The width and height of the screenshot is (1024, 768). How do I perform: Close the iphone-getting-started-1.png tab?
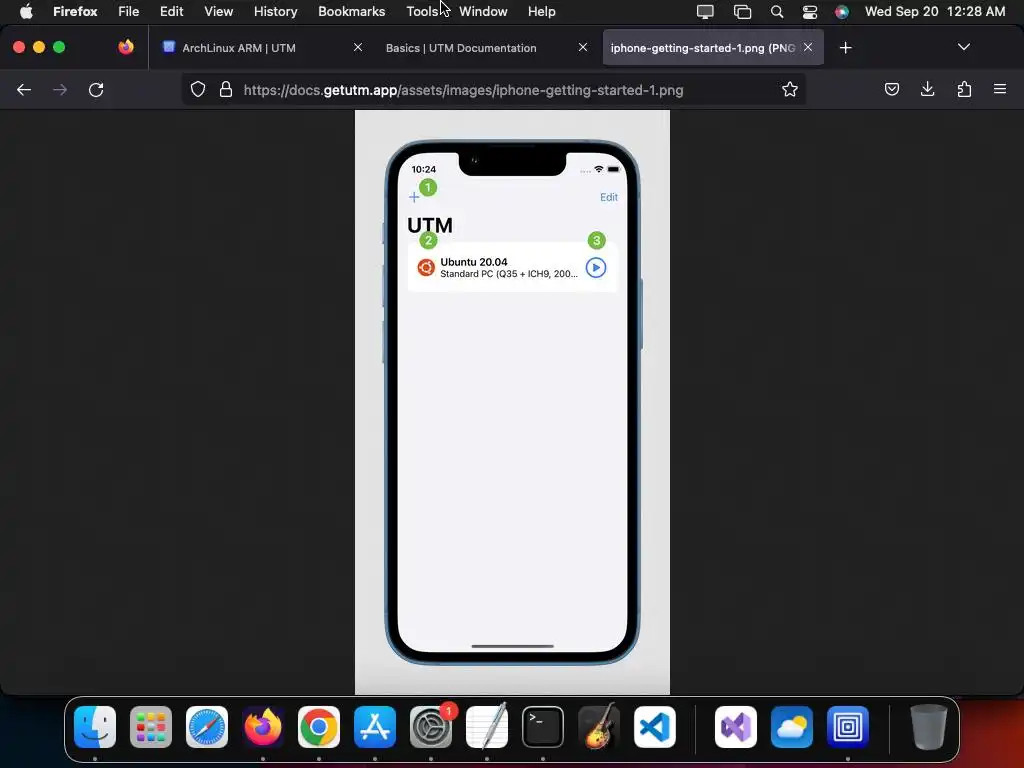(808, 47)
